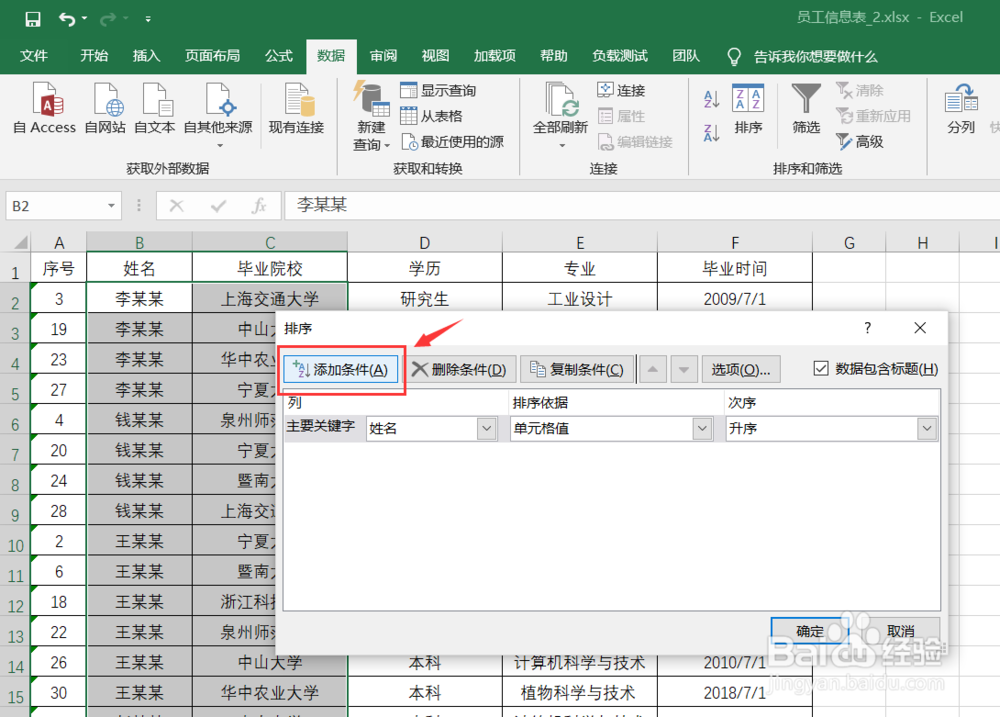This screenshot has width=1000, height=717.
Task: Open the 团队 team tab
Action: [686, 56]
